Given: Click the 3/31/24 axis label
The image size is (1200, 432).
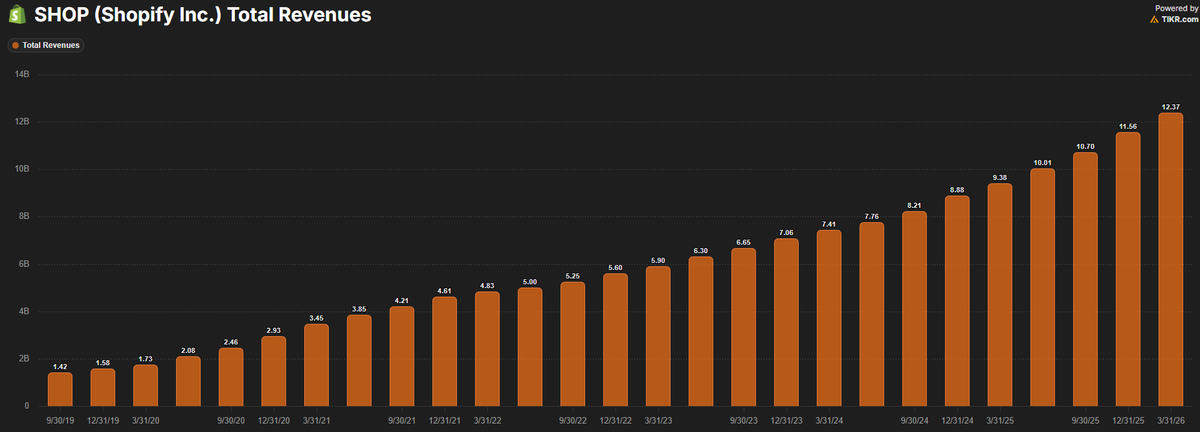Looking at the screenshot, I should pos(829,420).
